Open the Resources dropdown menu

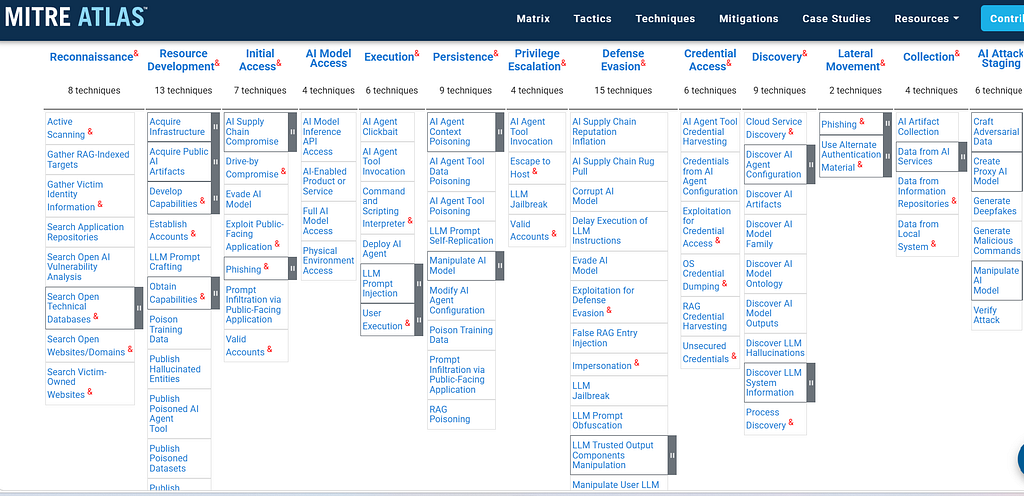click(927, 18)
